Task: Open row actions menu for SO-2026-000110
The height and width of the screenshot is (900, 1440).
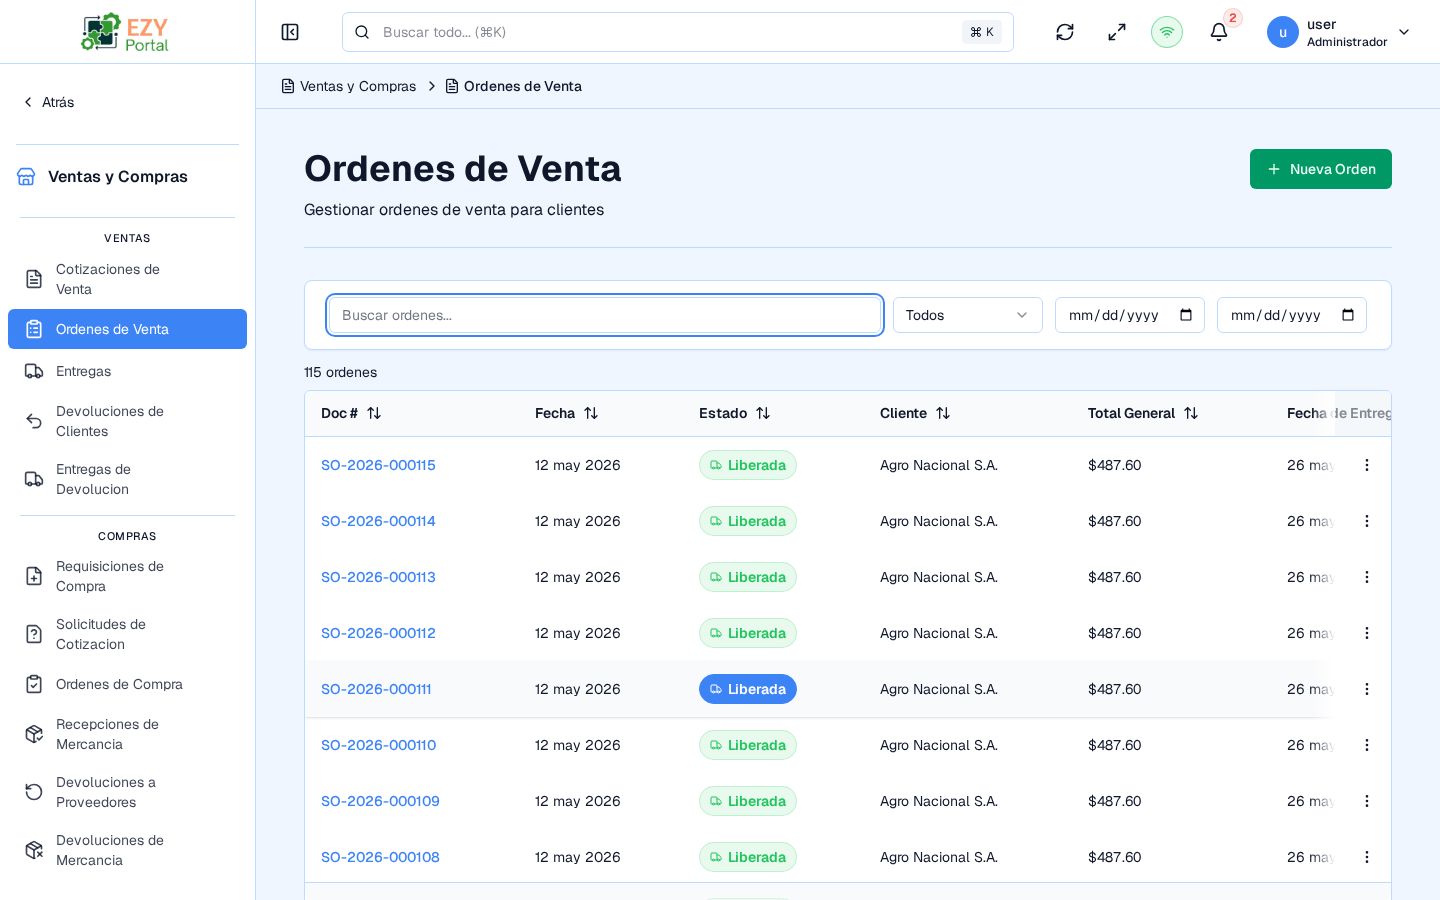Action: click(x=1367, y=745)
